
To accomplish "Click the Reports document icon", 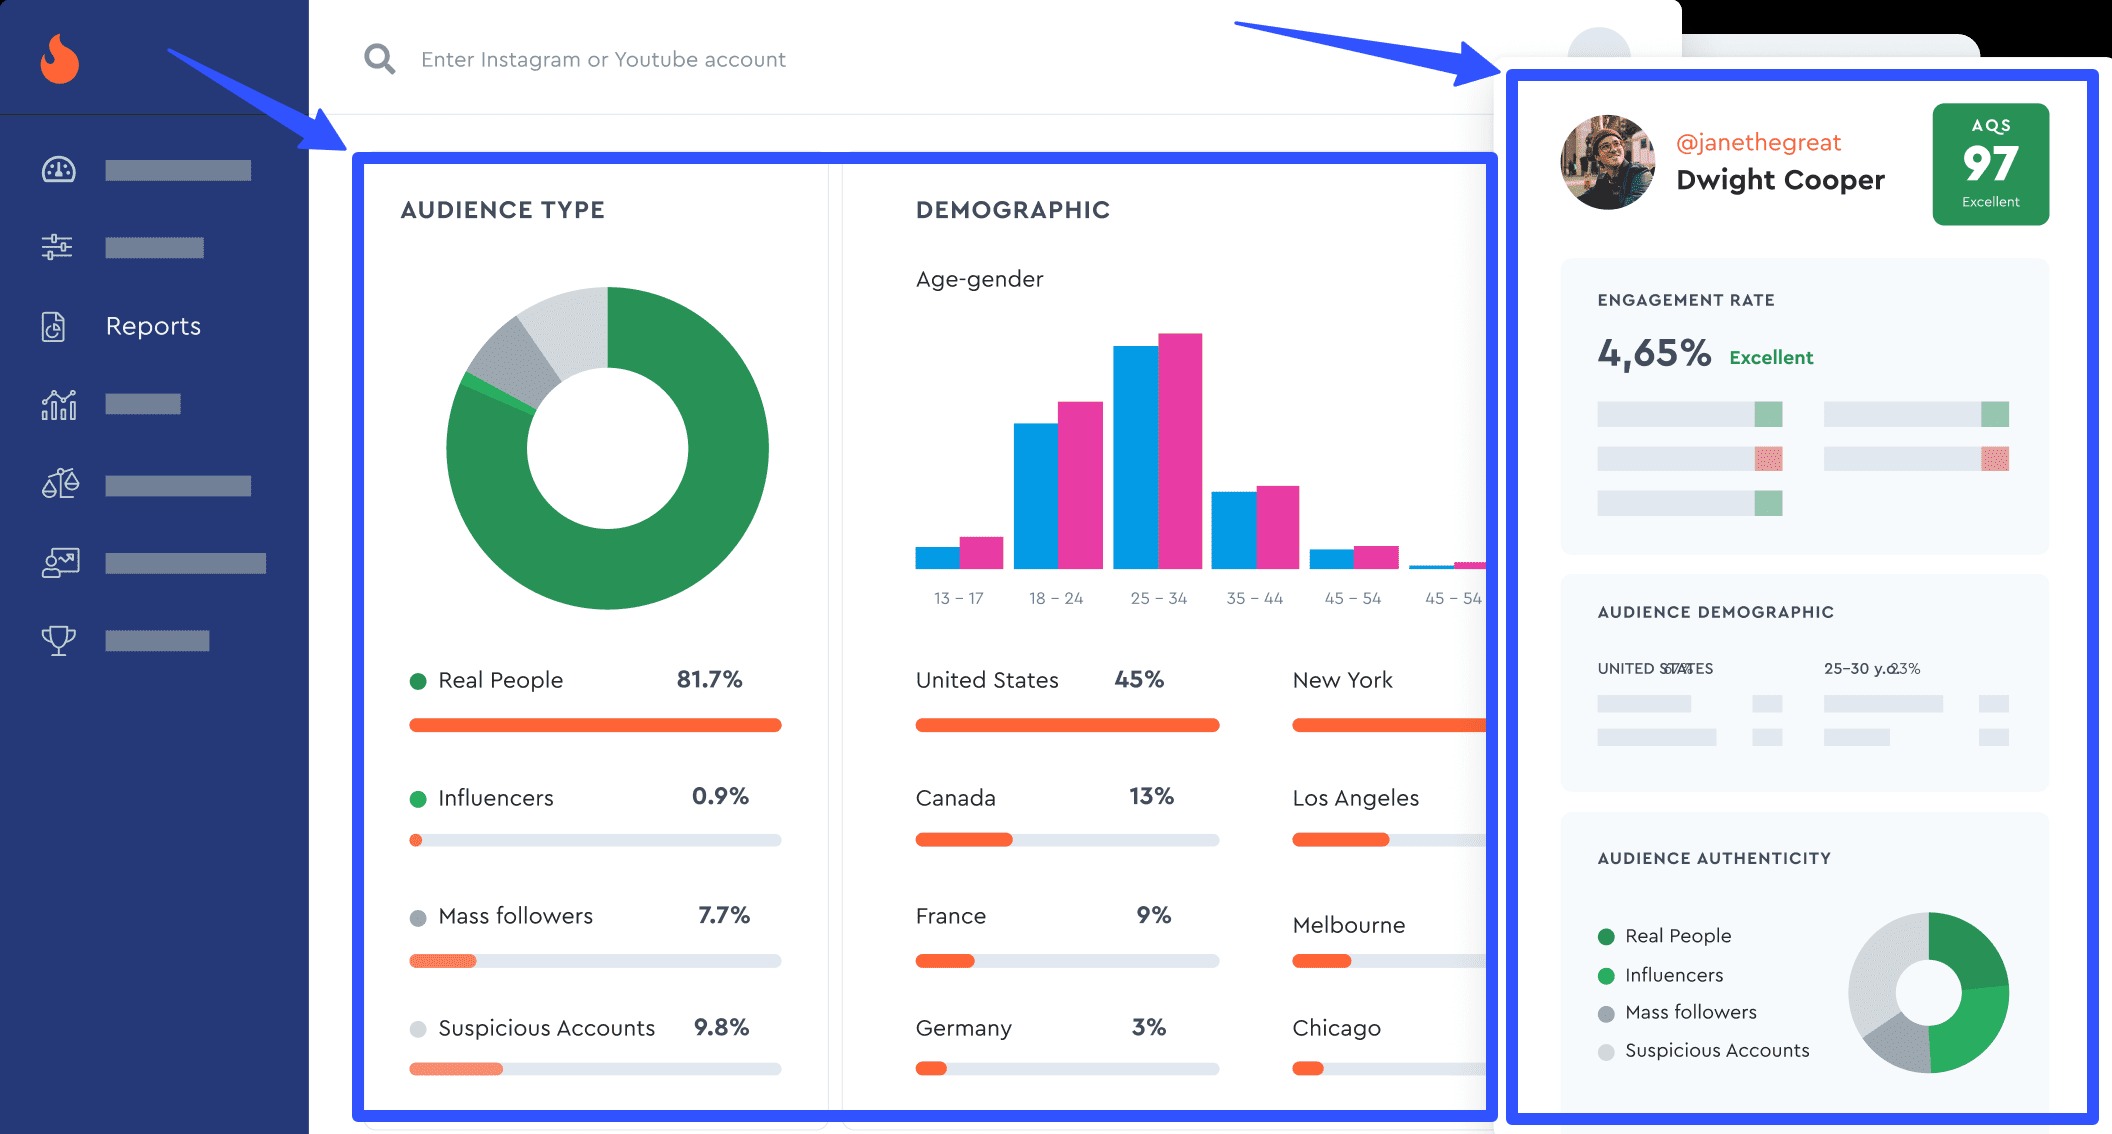I will click(x=53, y=326).
